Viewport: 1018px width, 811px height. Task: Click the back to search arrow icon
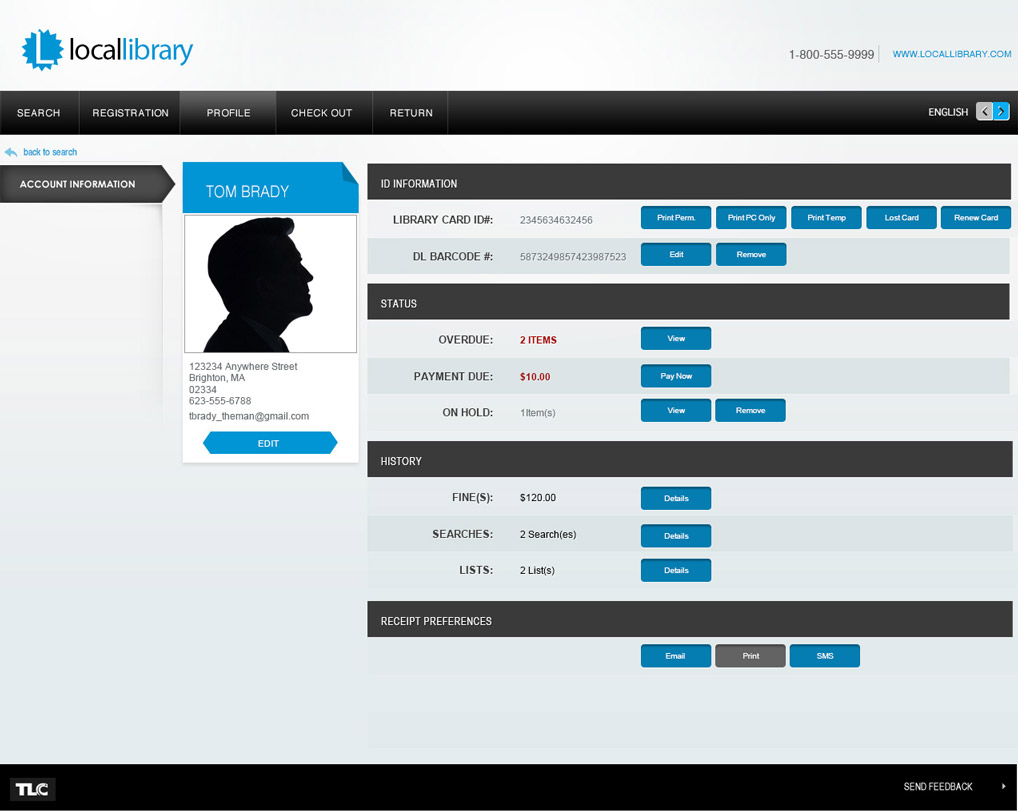11,152
